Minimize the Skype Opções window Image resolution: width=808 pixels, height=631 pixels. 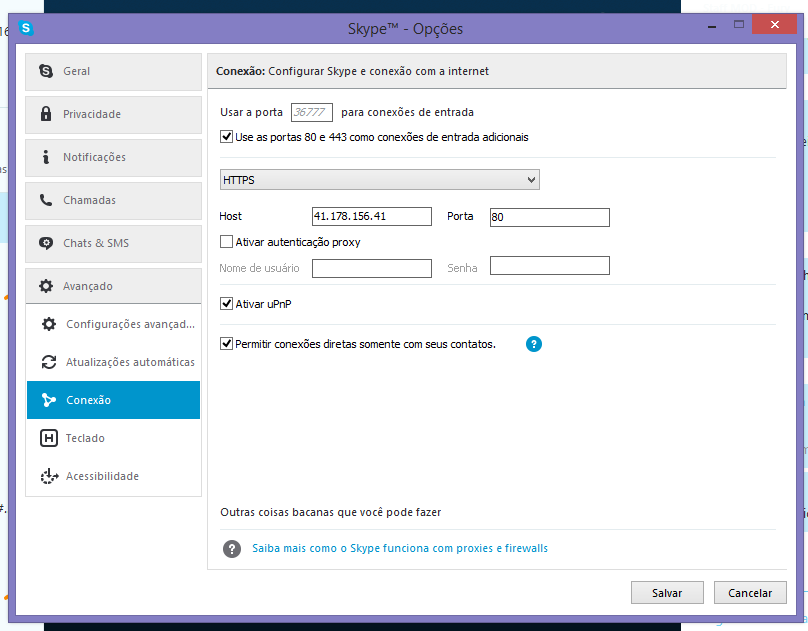point(712,26)
